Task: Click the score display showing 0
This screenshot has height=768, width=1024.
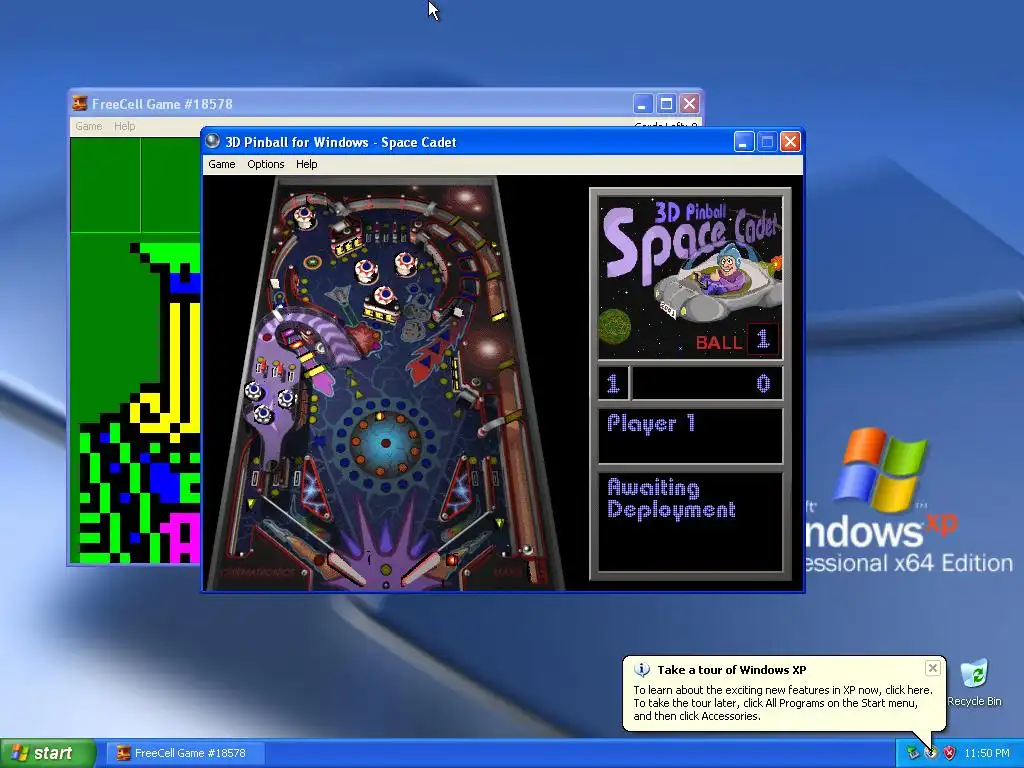Action: pos(707,383)
